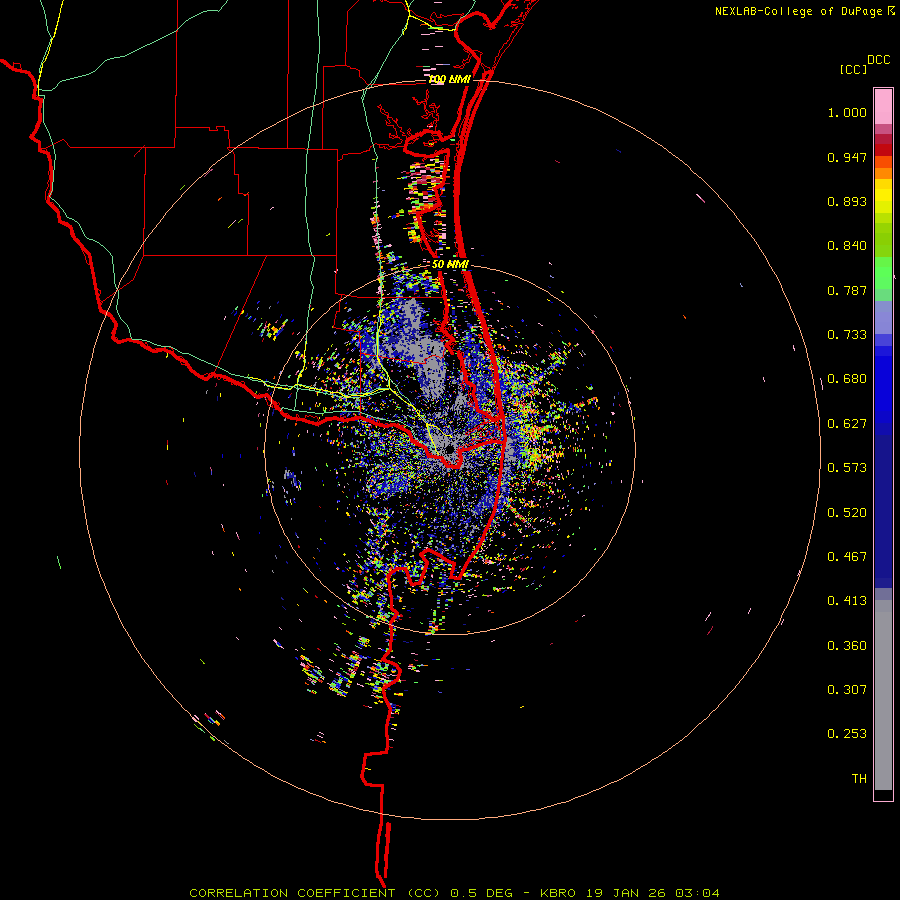Click the 0.307 scale value
900x900 pixels.
[x=847, y=690]
